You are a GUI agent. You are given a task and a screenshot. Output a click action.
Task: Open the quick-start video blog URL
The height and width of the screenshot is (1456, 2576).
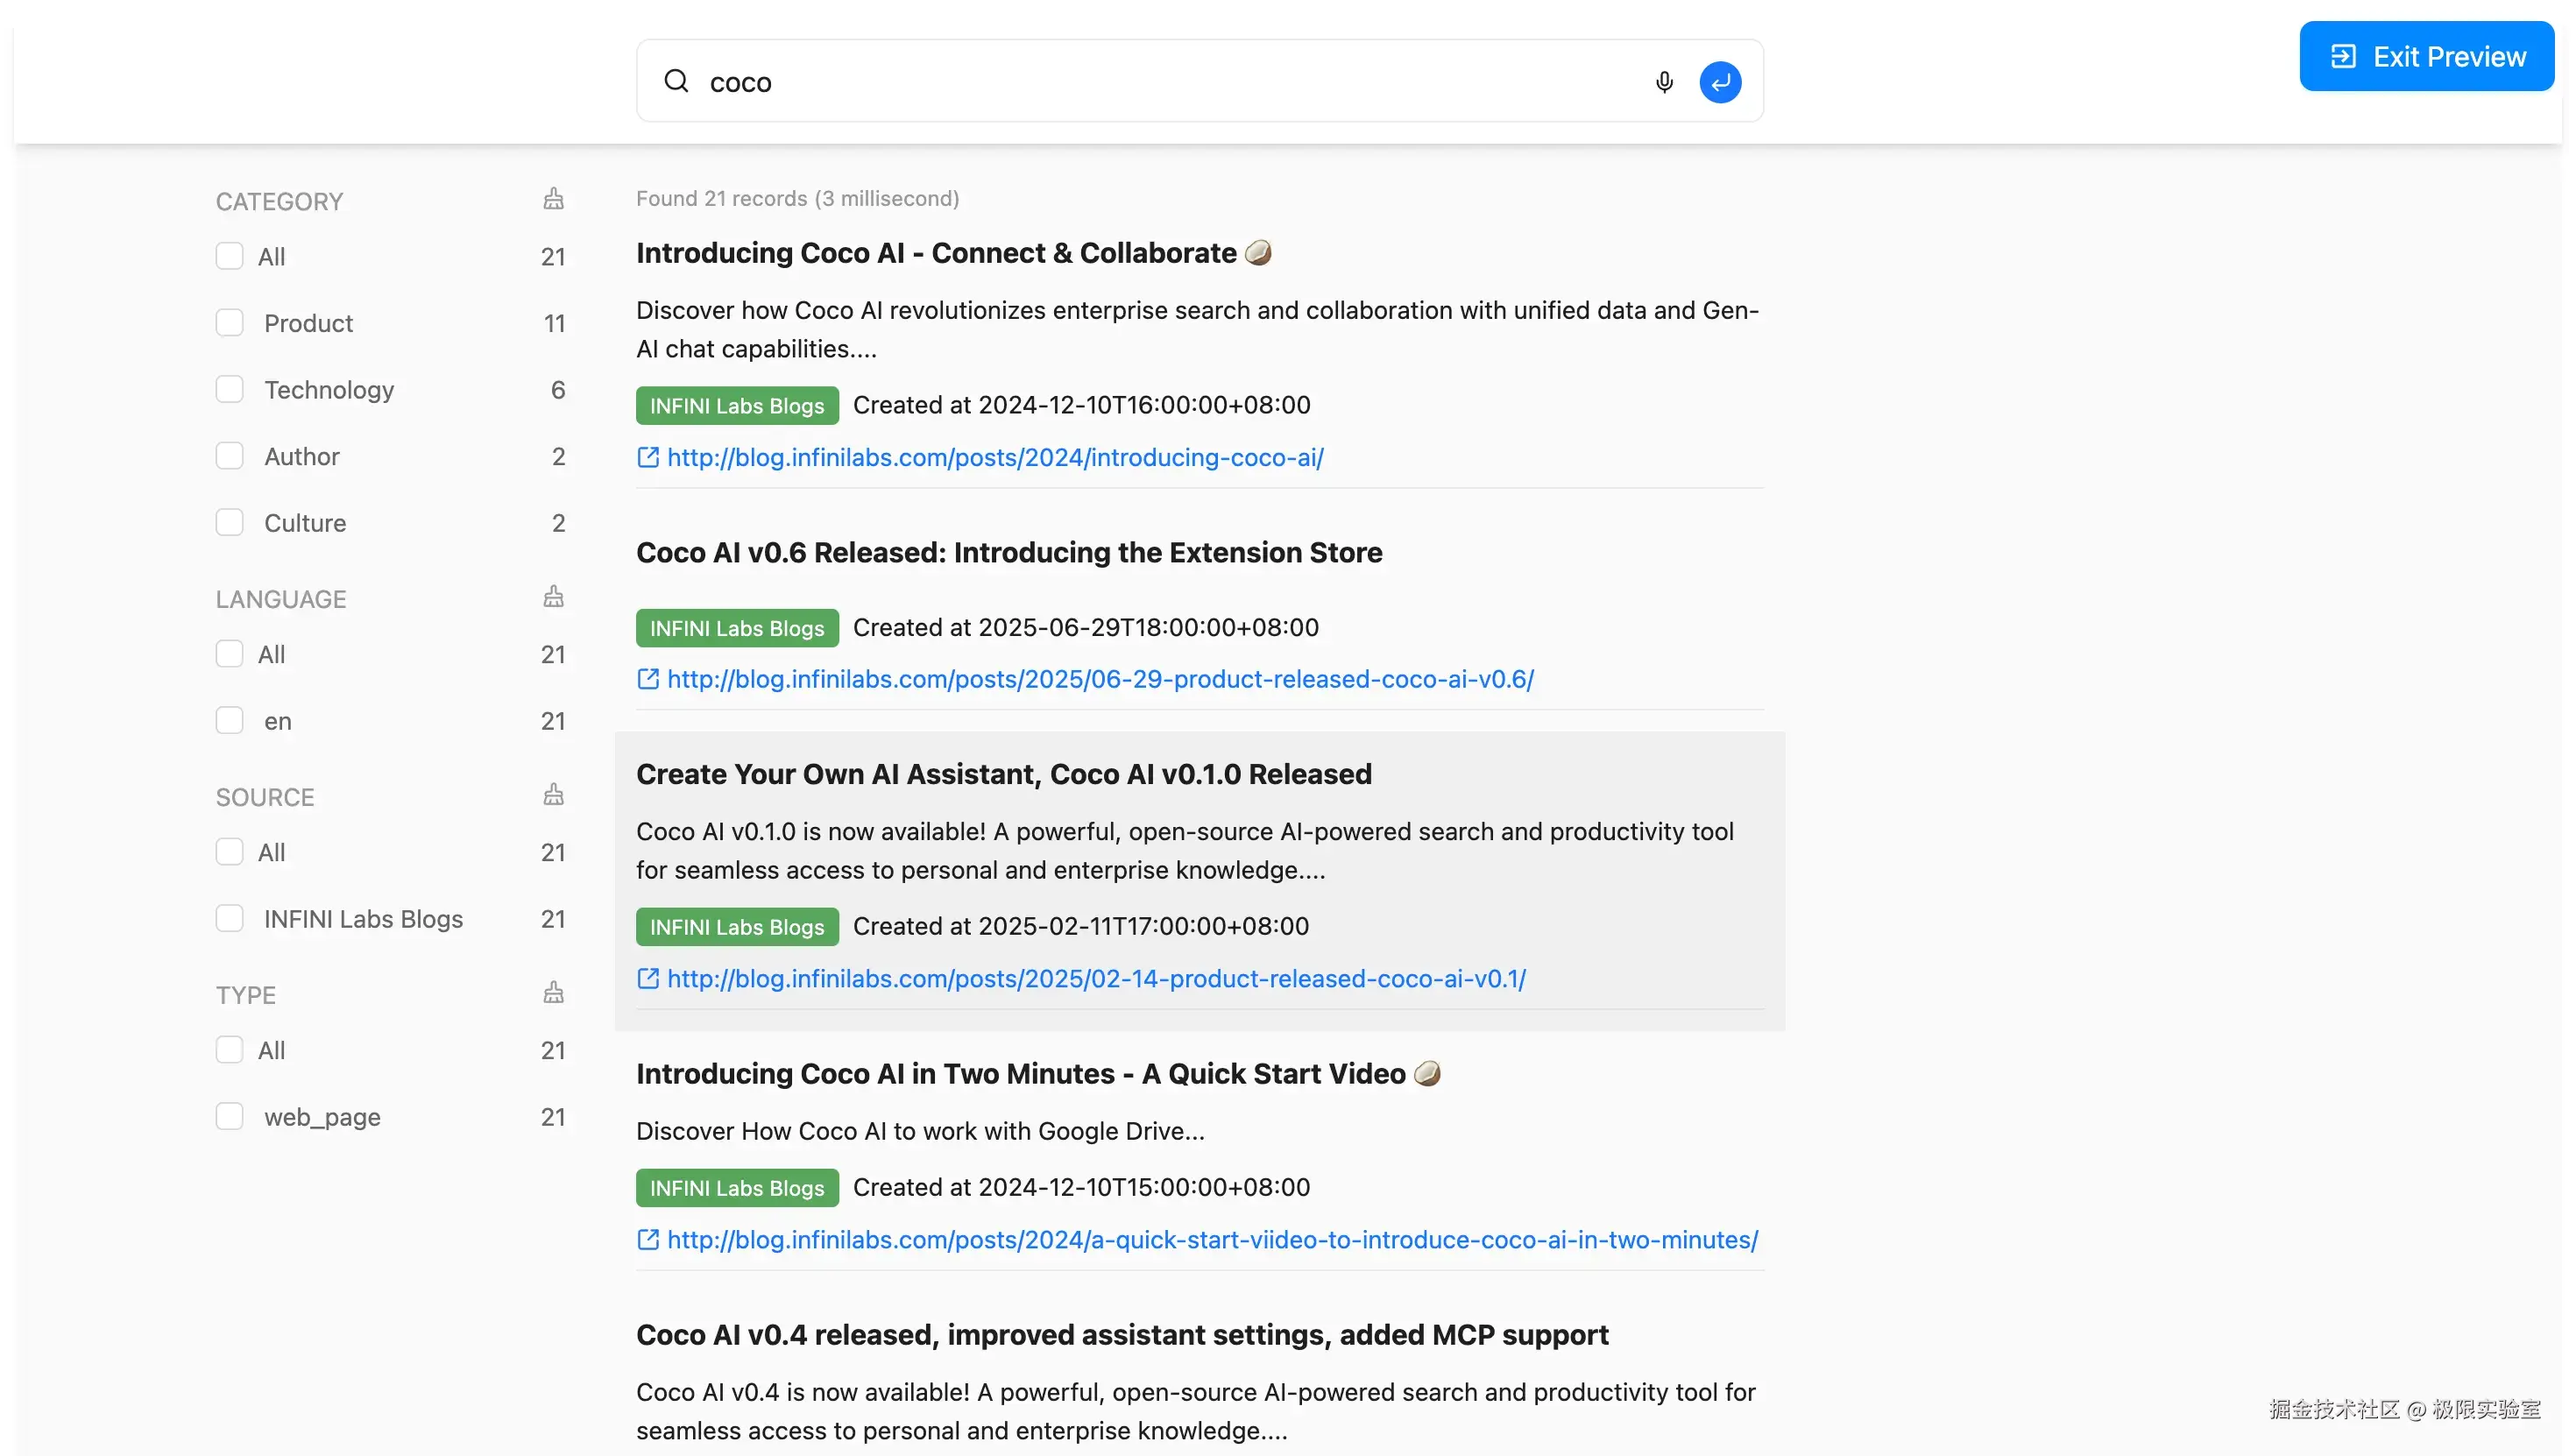(1212, 1239)
